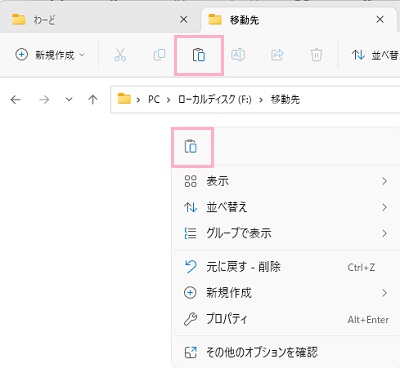Choose プロパティ in context menu
400x368 pixels.
pyautogui.click(x=286, y=319)
